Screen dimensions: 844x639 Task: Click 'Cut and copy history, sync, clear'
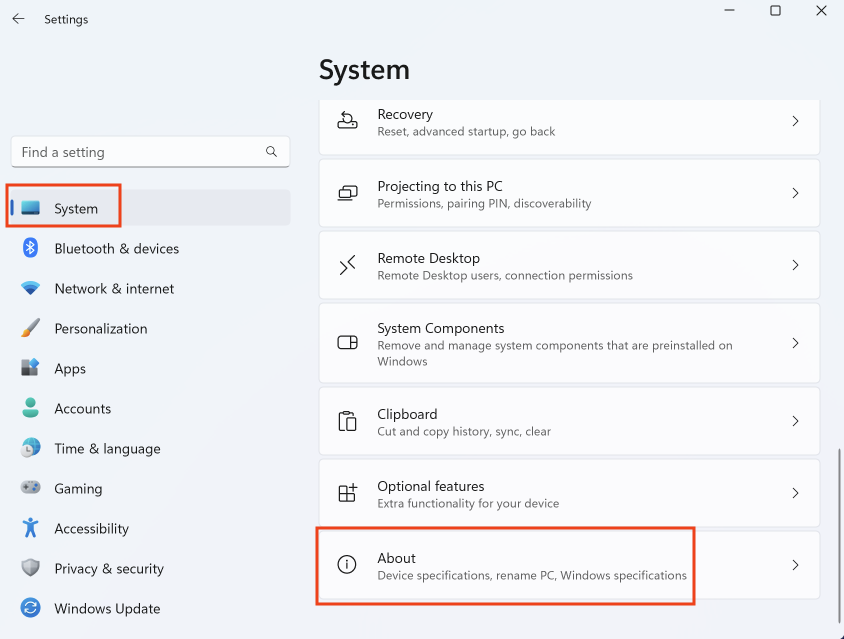[x=464, y=431]
